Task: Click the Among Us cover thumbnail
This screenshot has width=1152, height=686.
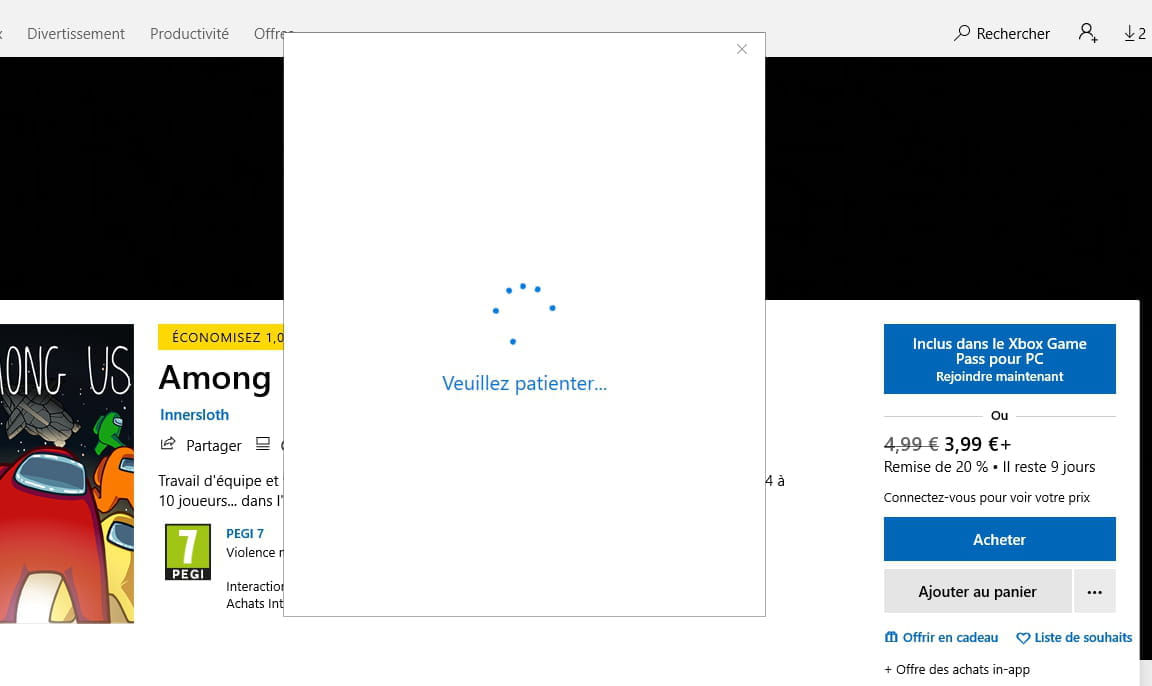Action: [x=67, y=474]
